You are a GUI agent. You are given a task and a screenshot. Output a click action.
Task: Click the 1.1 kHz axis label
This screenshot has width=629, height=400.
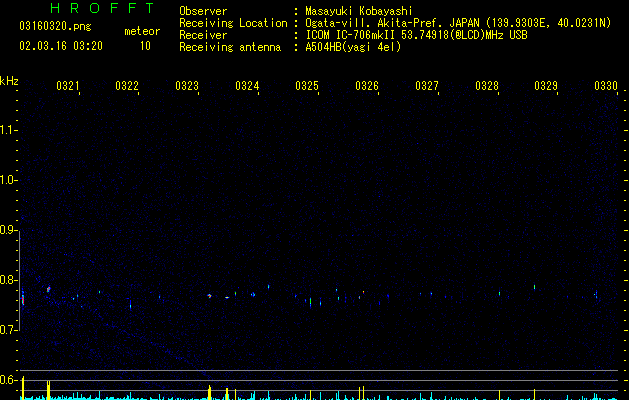coord(8,130)
